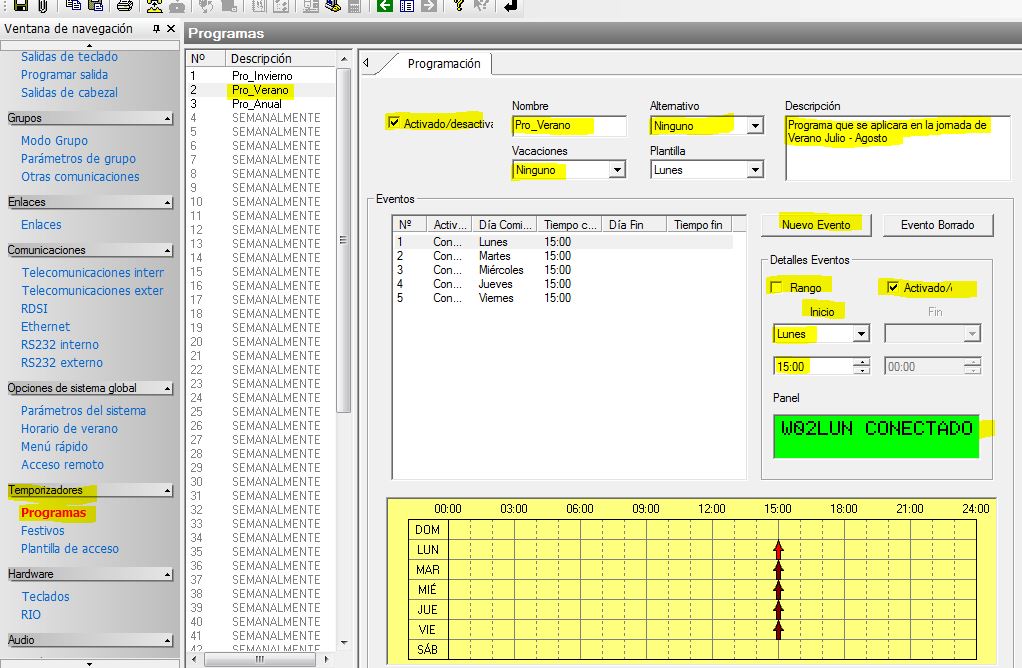Collapse the Comunicaciones section
The image size is (1022, 668).
[x=168, y=251]
